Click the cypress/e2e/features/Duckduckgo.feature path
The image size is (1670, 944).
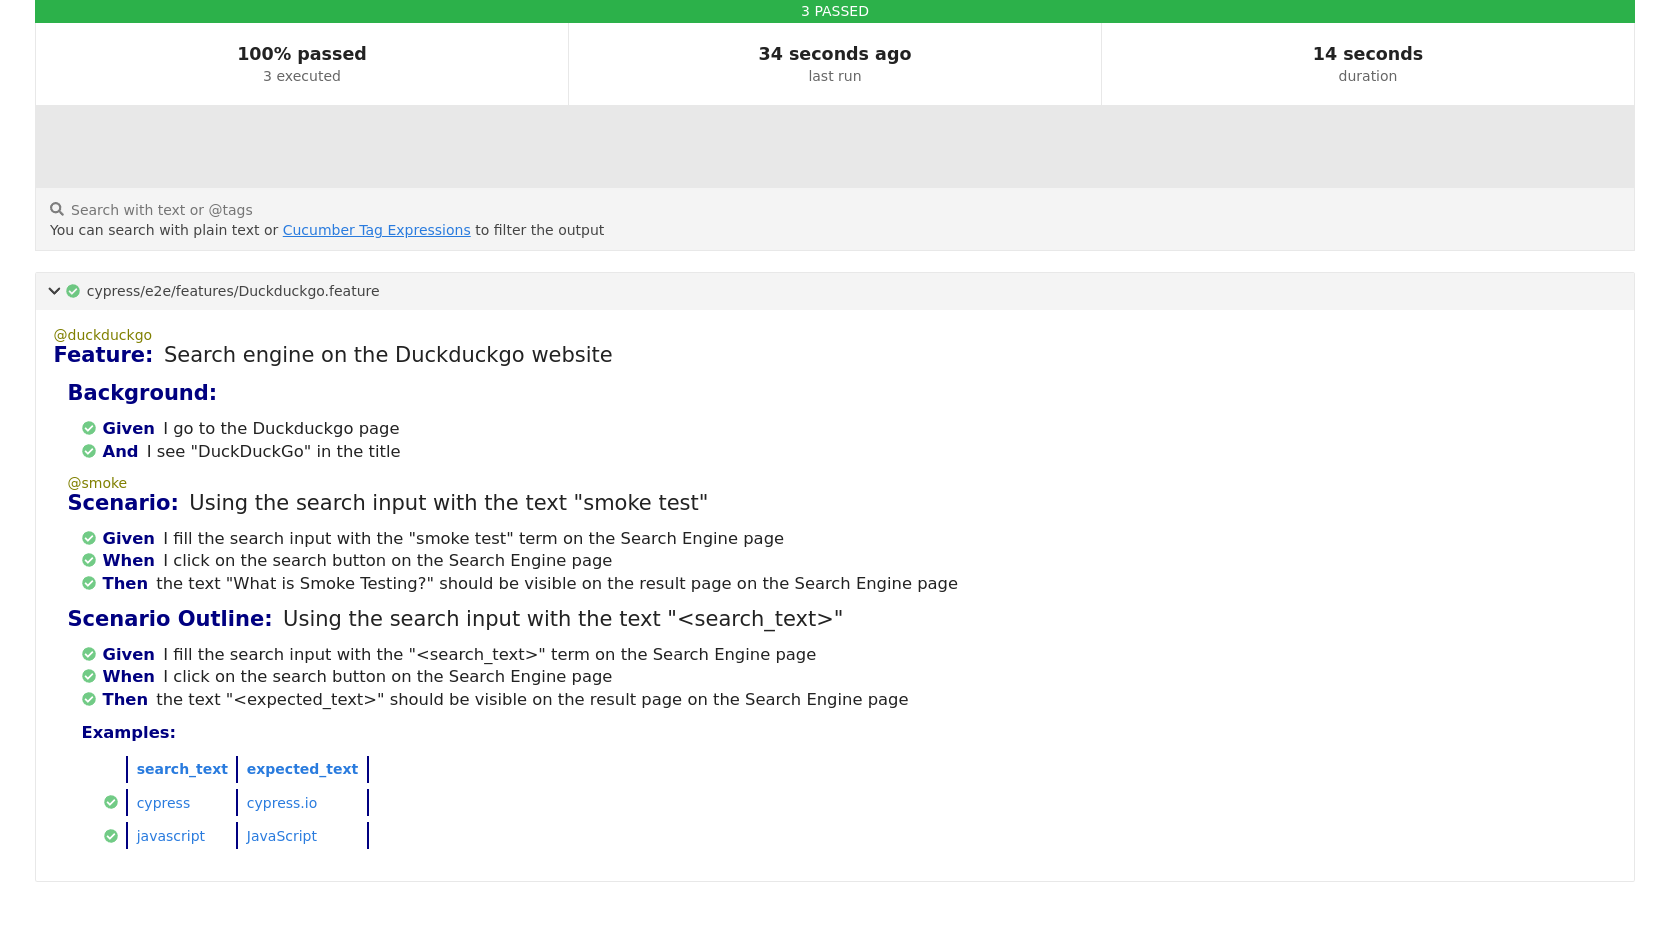pyautogui.click(x=233, y=291)
